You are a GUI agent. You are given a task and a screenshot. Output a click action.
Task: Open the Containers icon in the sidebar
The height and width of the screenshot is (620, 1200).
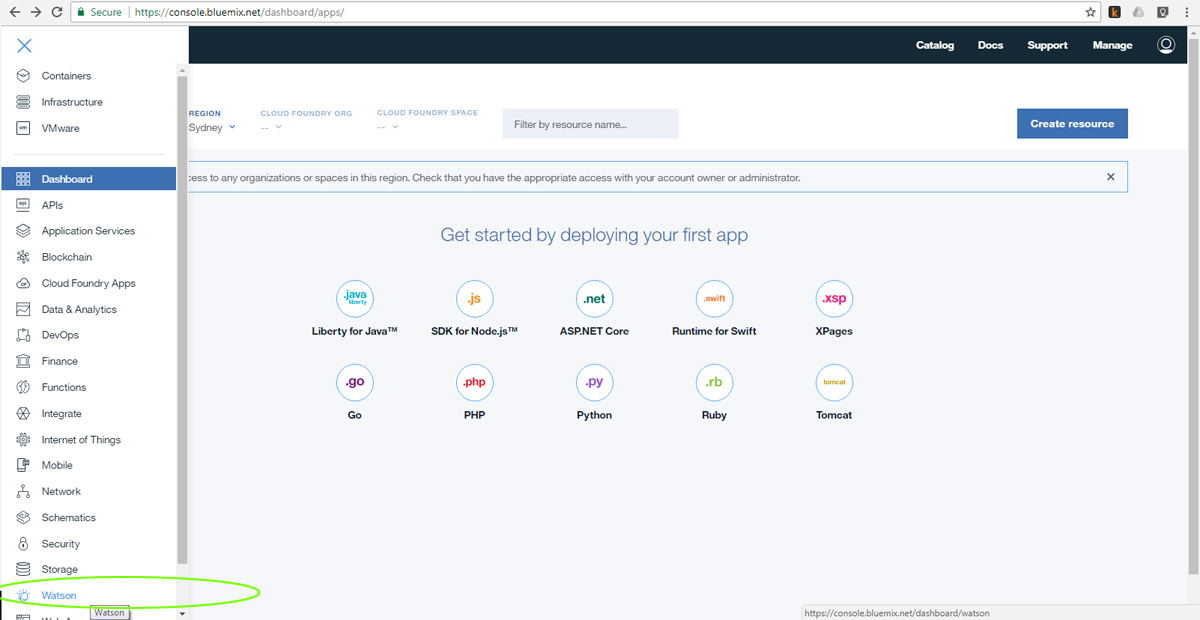click(x=23, y=76)
